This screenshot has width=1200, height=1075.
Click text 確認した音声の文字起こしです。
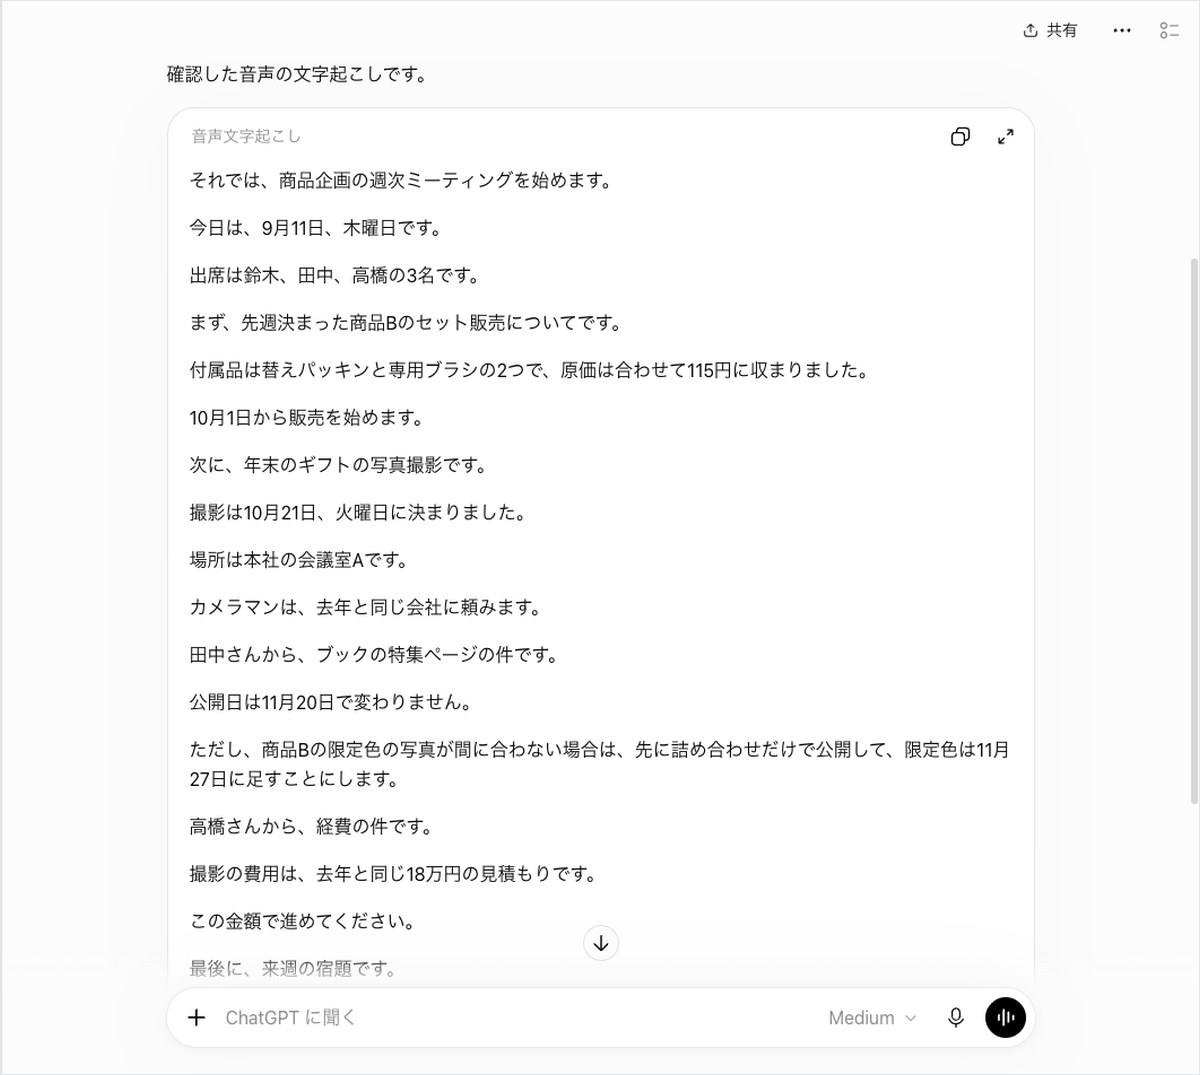click(x=297, y=74)
